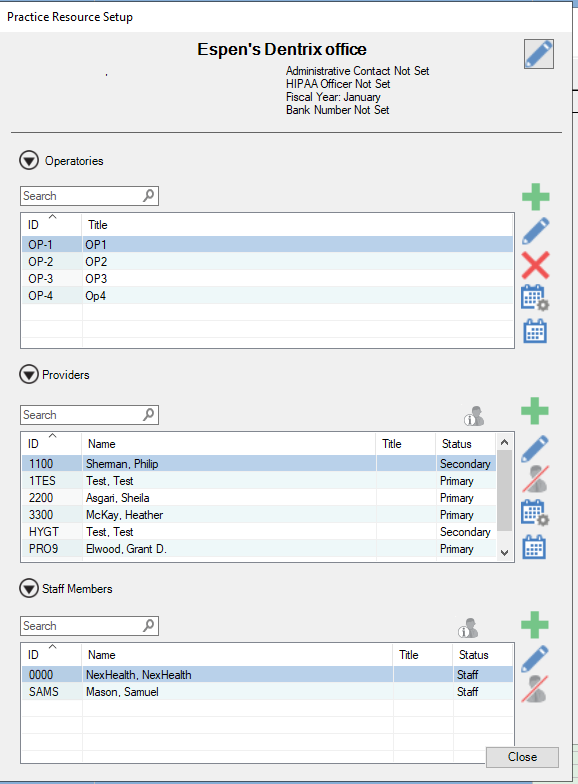
Task: Inactivate provider using crossed-out person icon
Action: 535,478
